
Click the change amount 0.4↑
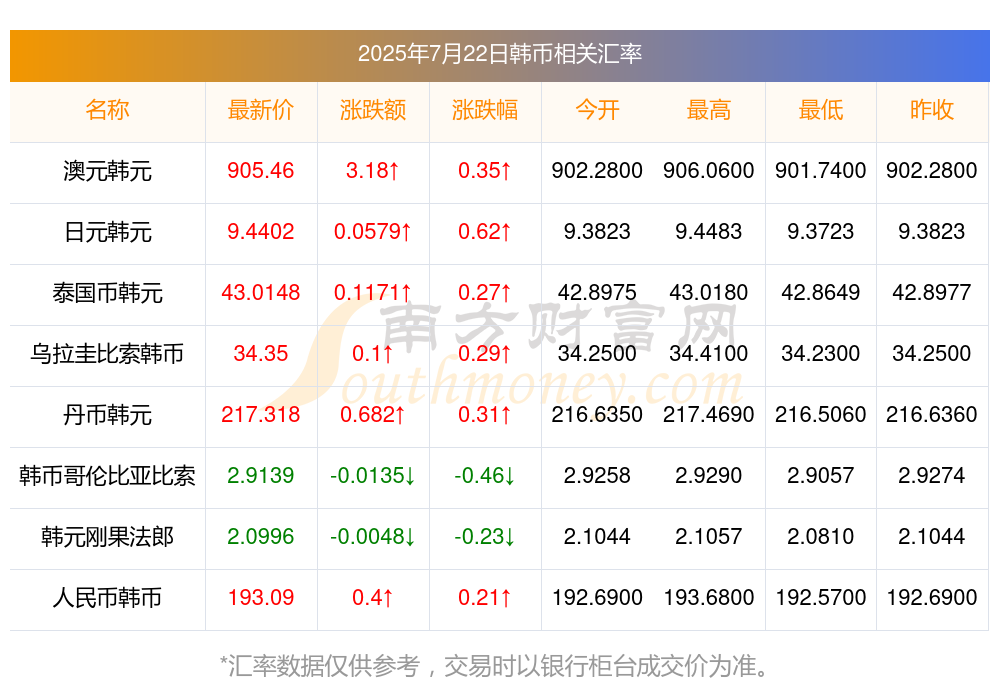tap(372, 597)
